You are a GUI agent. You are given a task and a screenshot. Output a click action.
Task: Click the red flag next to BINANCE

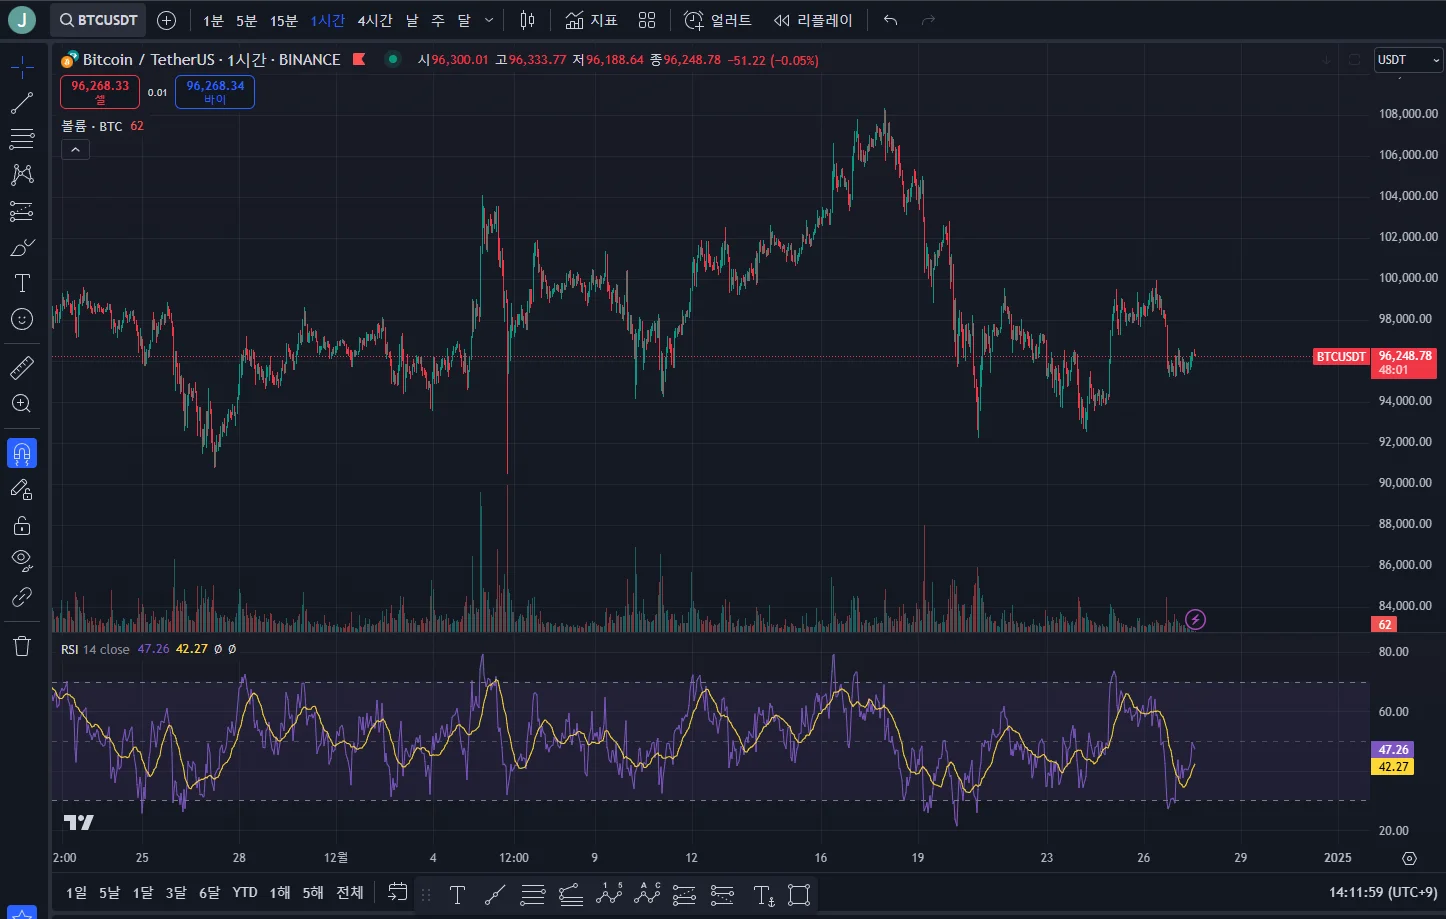tap(359, 59)
